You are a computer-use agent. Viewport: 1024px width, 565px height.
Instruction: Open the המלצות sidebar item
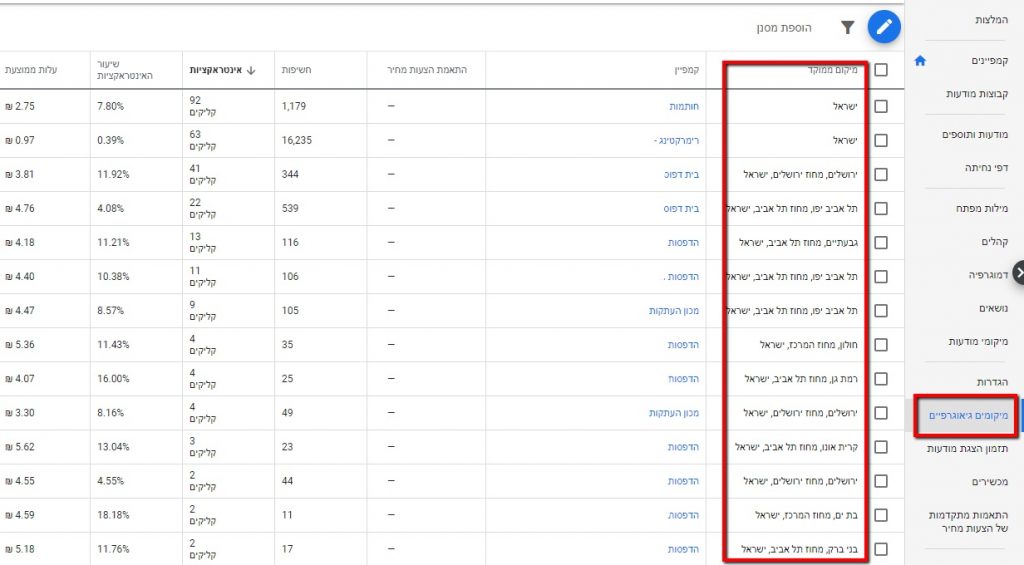tap(984, 20)
